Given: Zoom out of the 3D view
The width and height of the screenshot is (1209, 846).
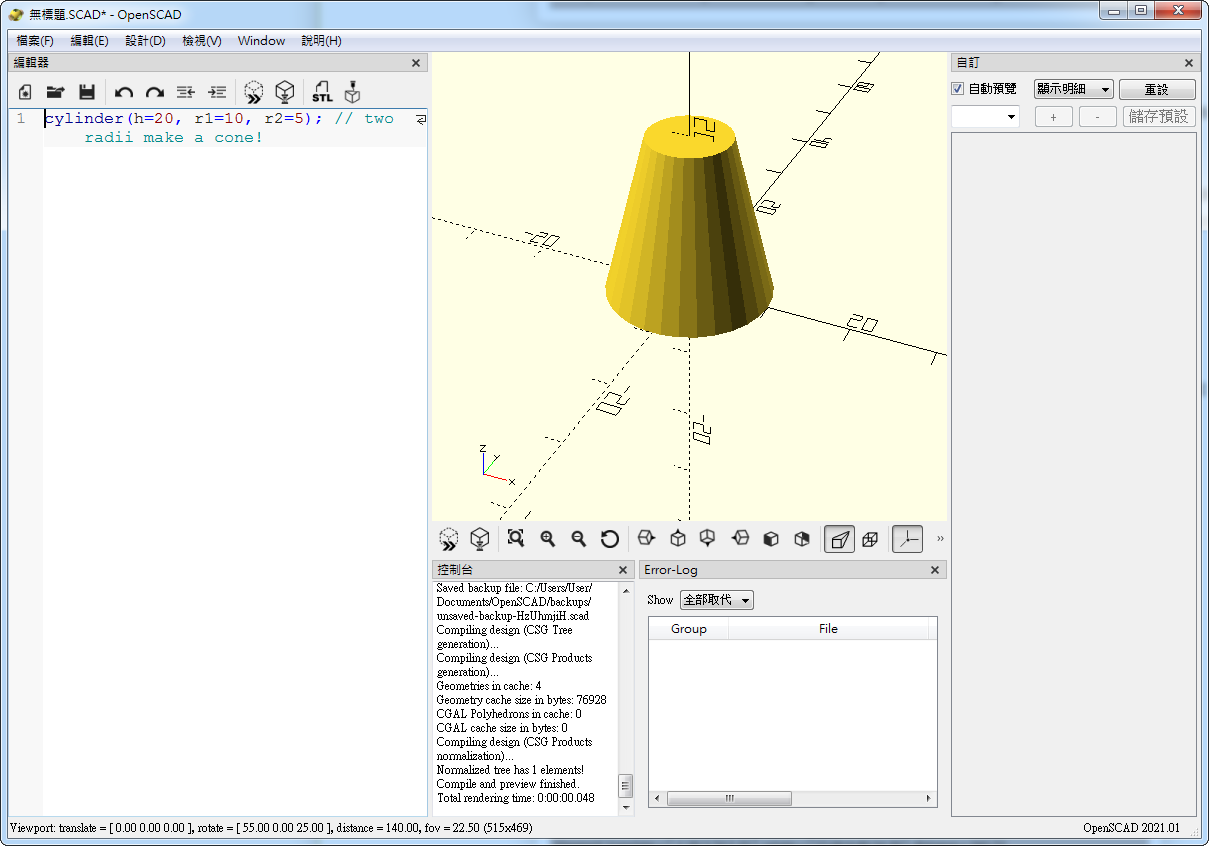Looking at the screenshot, I should point(579,538).
